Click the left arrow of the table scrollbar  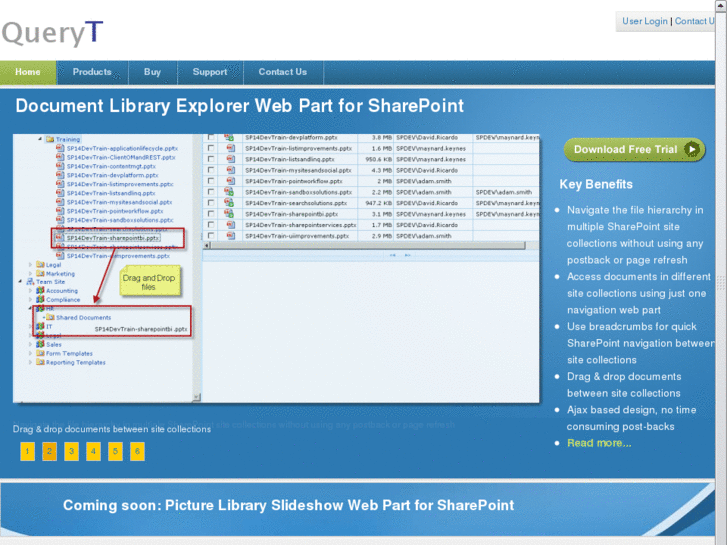click(x=207, y=245)
